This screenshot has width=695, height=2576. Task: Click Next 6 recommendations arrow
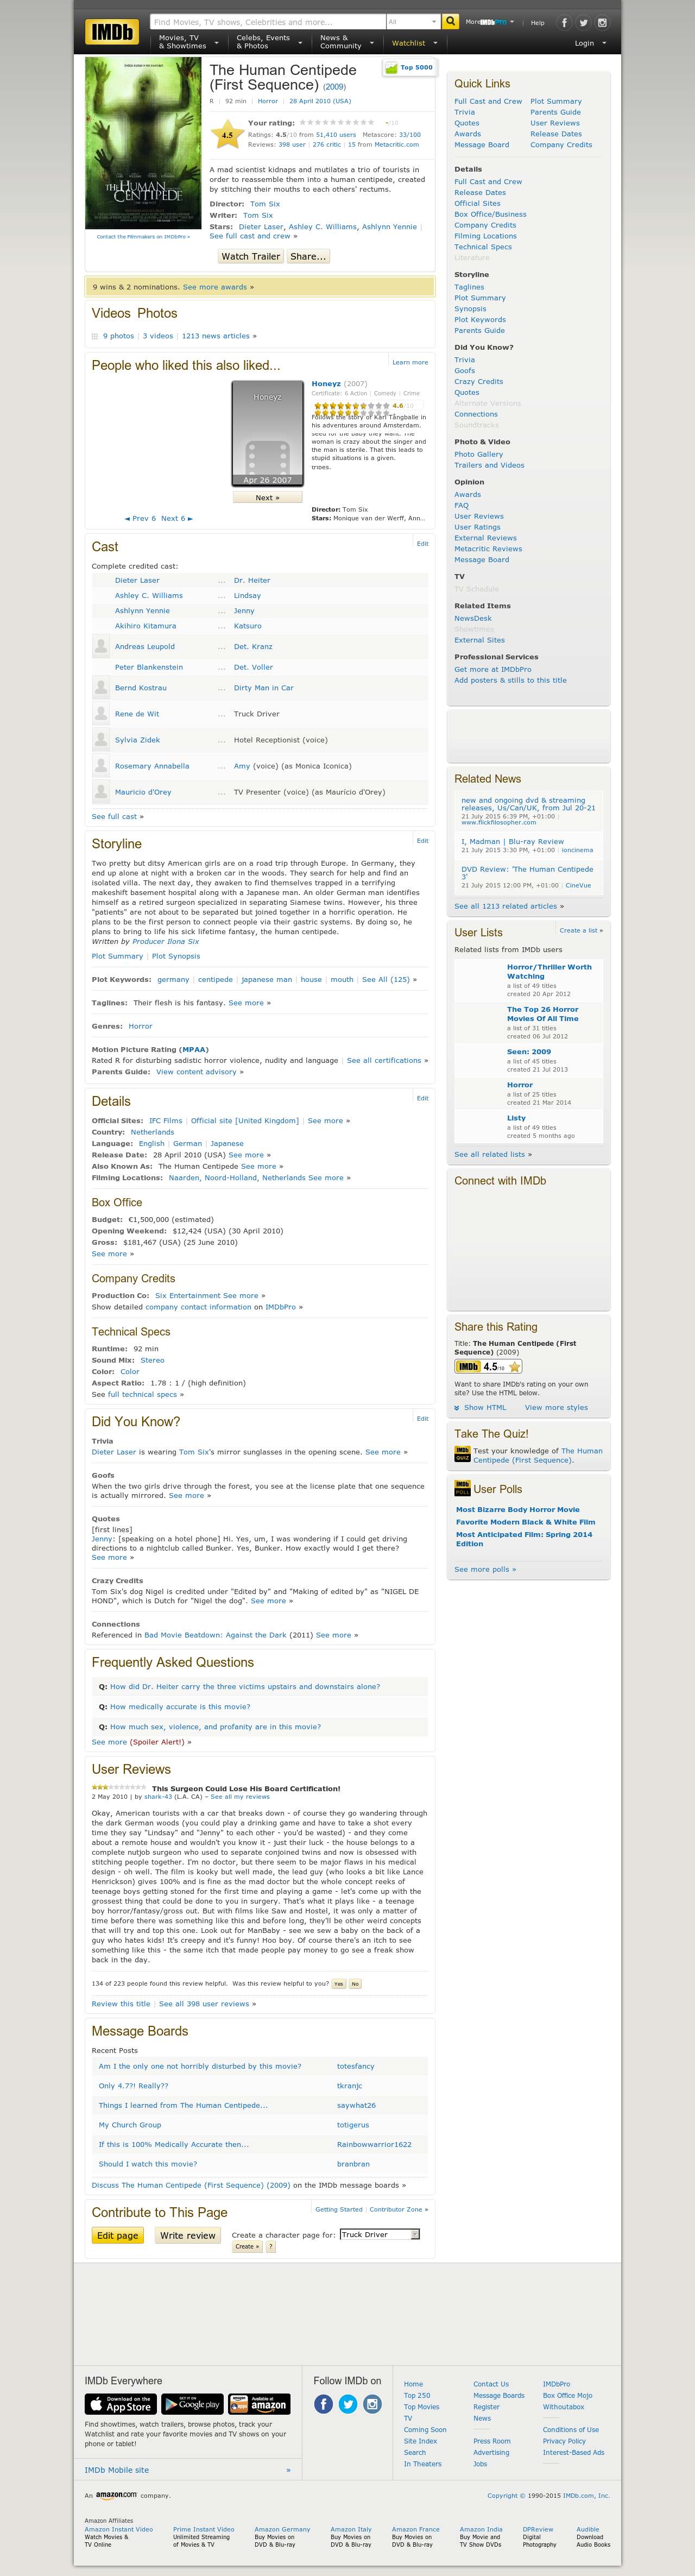pyautogui.click(x=177, y=518)
